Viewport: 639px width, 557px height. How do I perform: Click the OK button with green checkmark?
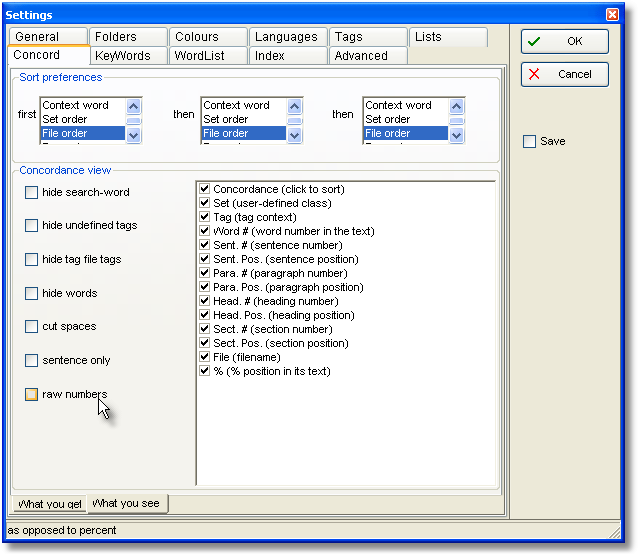564,41
